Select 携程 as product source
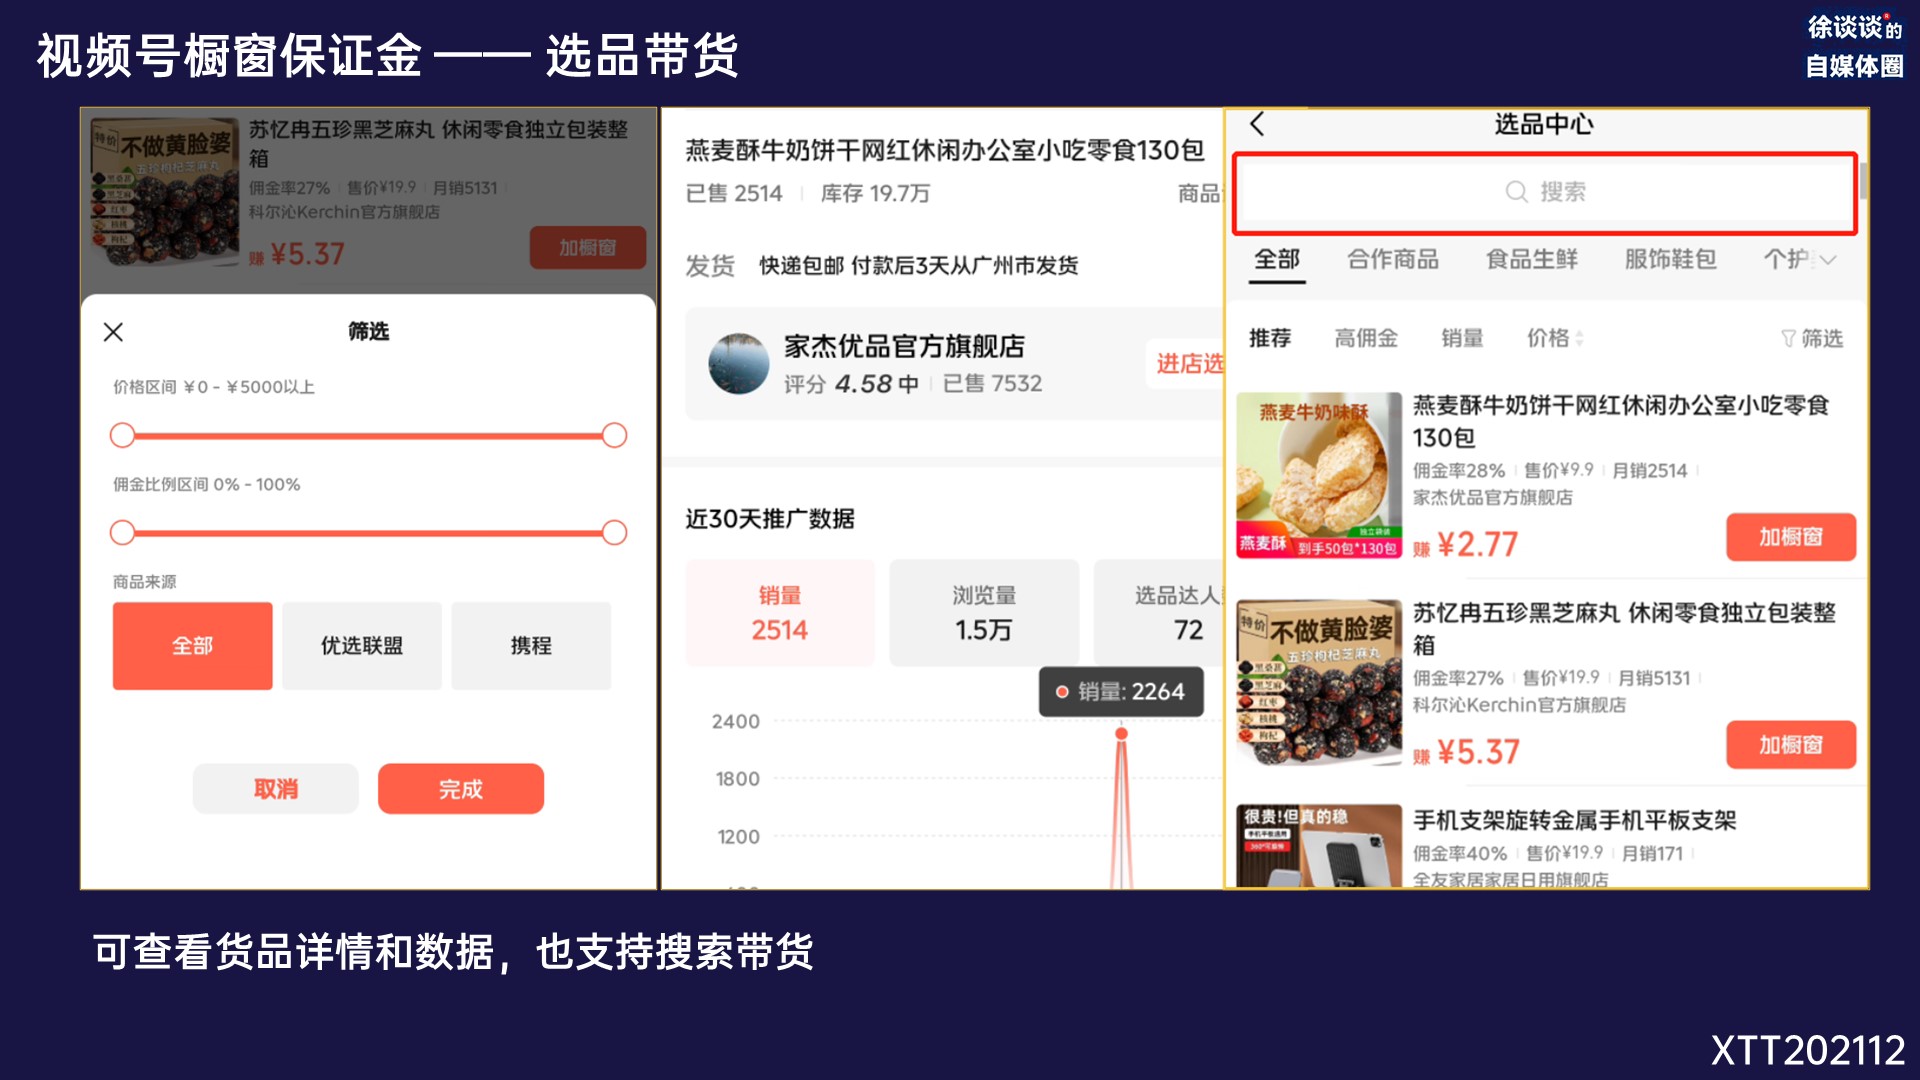 coord(530,646)
